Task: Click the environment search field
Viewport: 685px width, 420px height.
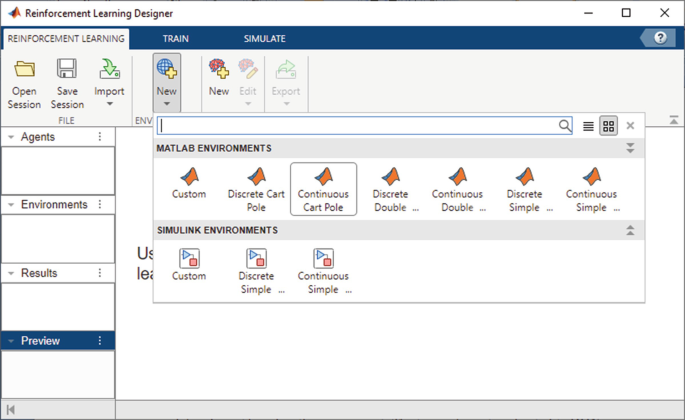Action: (358, 126)
